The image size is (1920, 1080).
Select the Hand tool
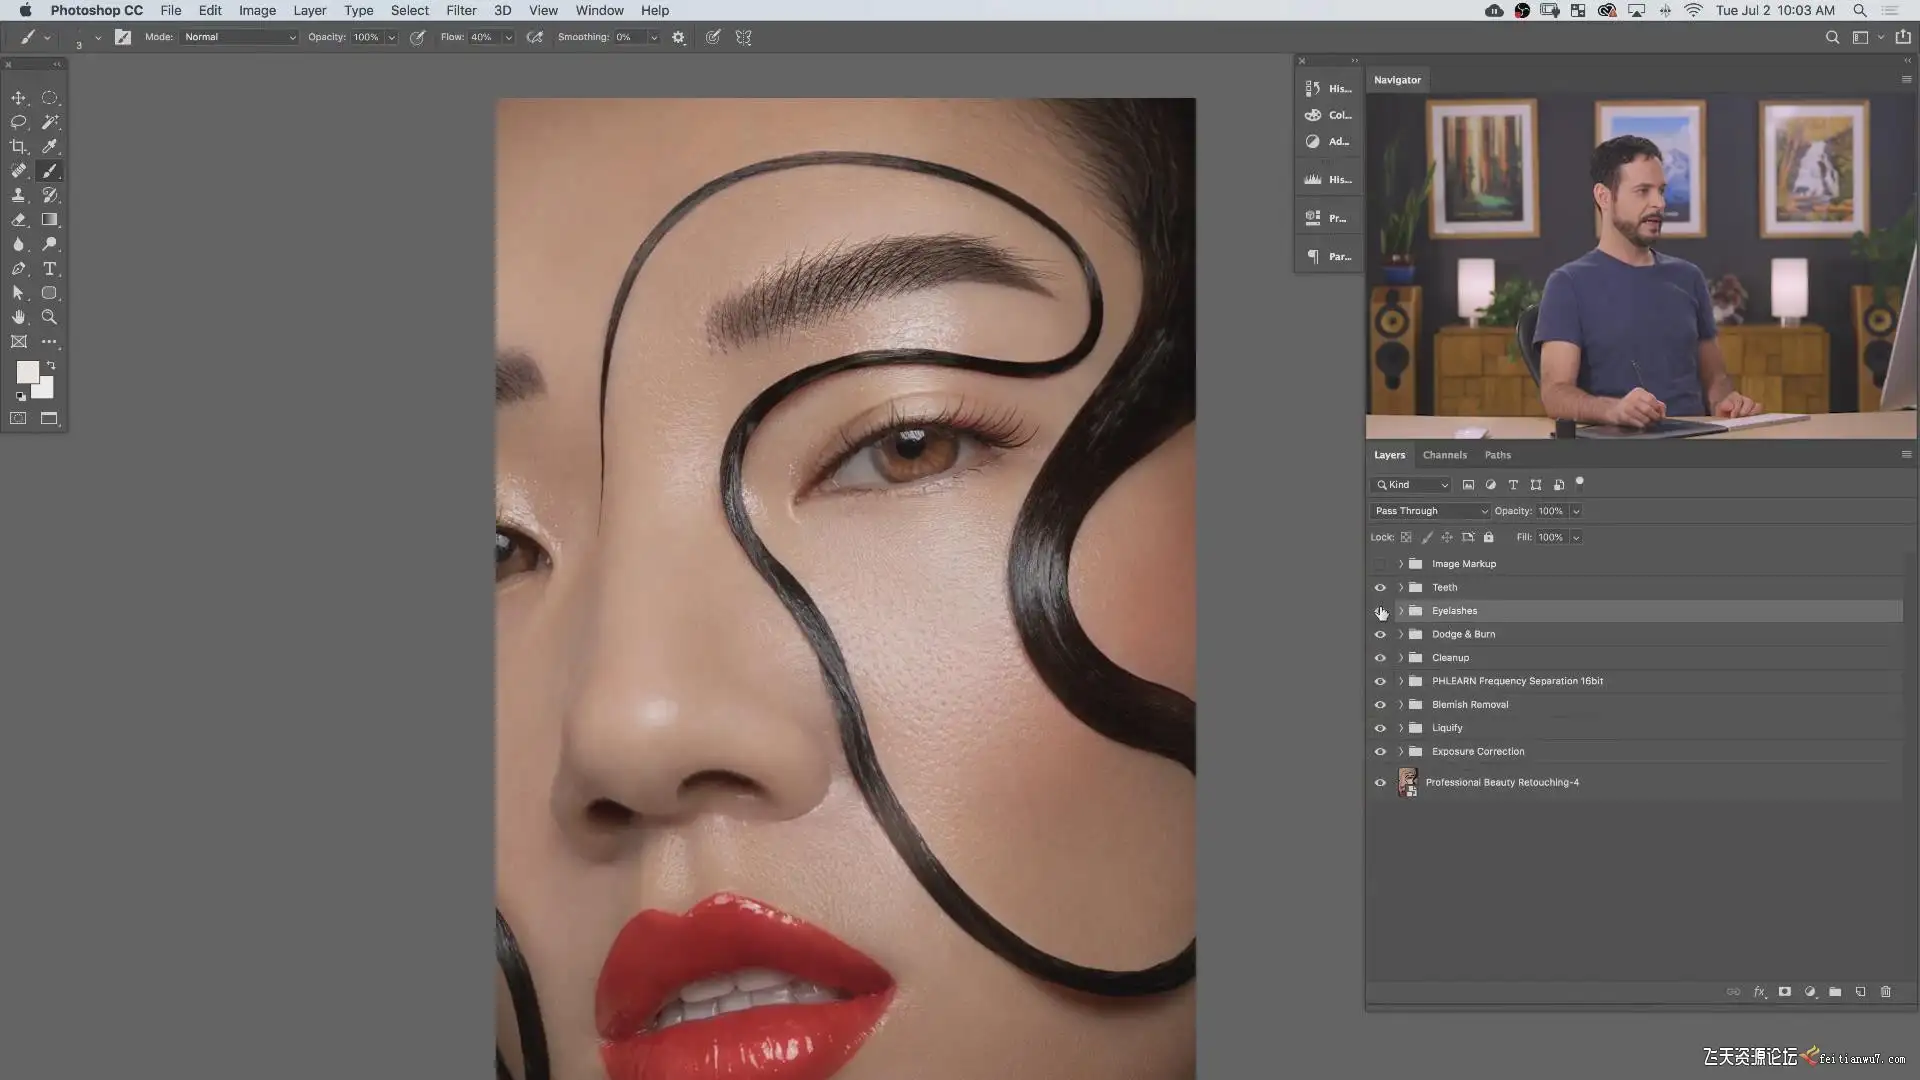[x=18, y=317]
